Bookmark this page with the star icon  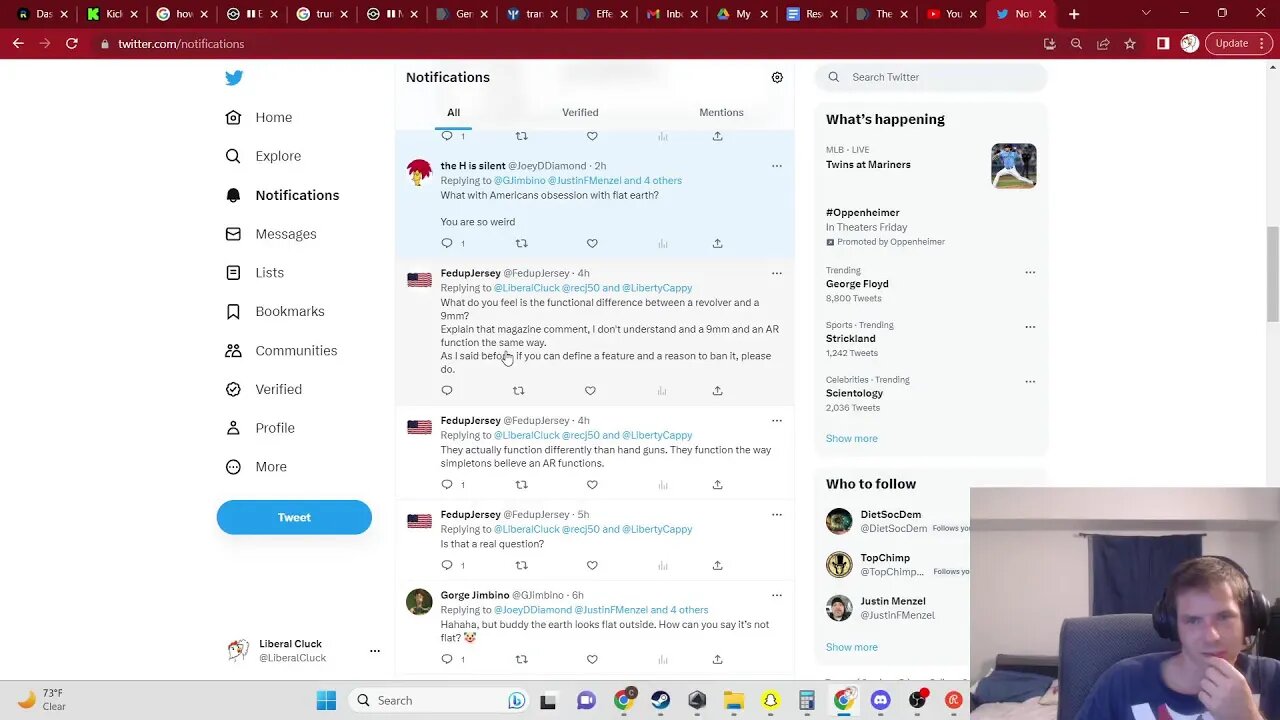click(1130, 44)
